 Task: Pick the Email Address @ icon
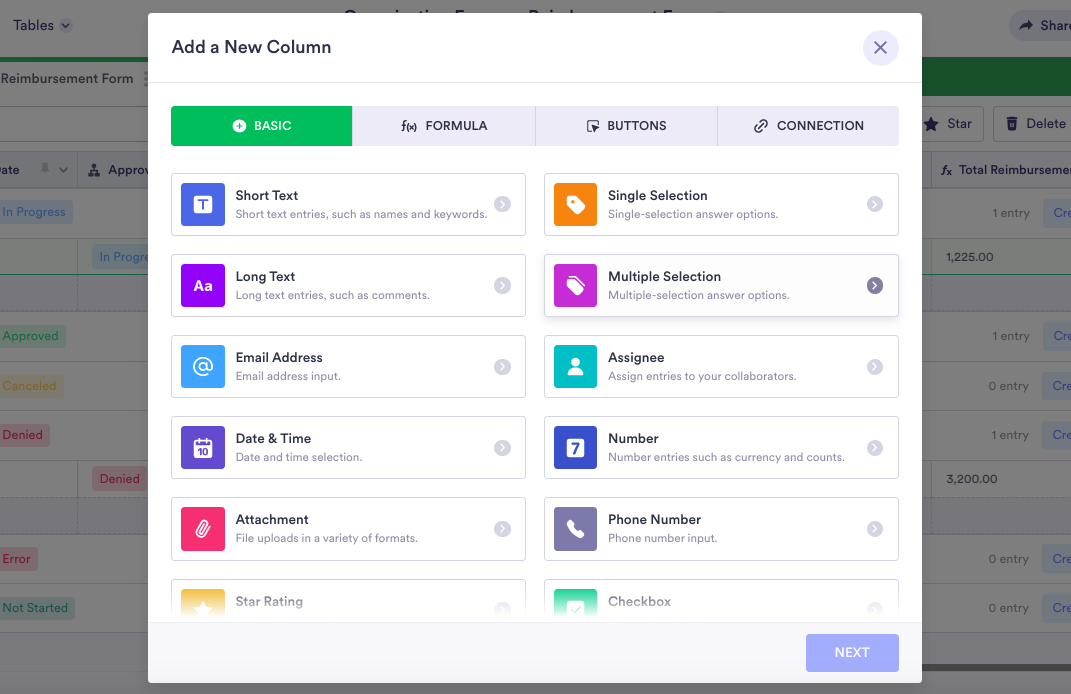pos(203,367)
